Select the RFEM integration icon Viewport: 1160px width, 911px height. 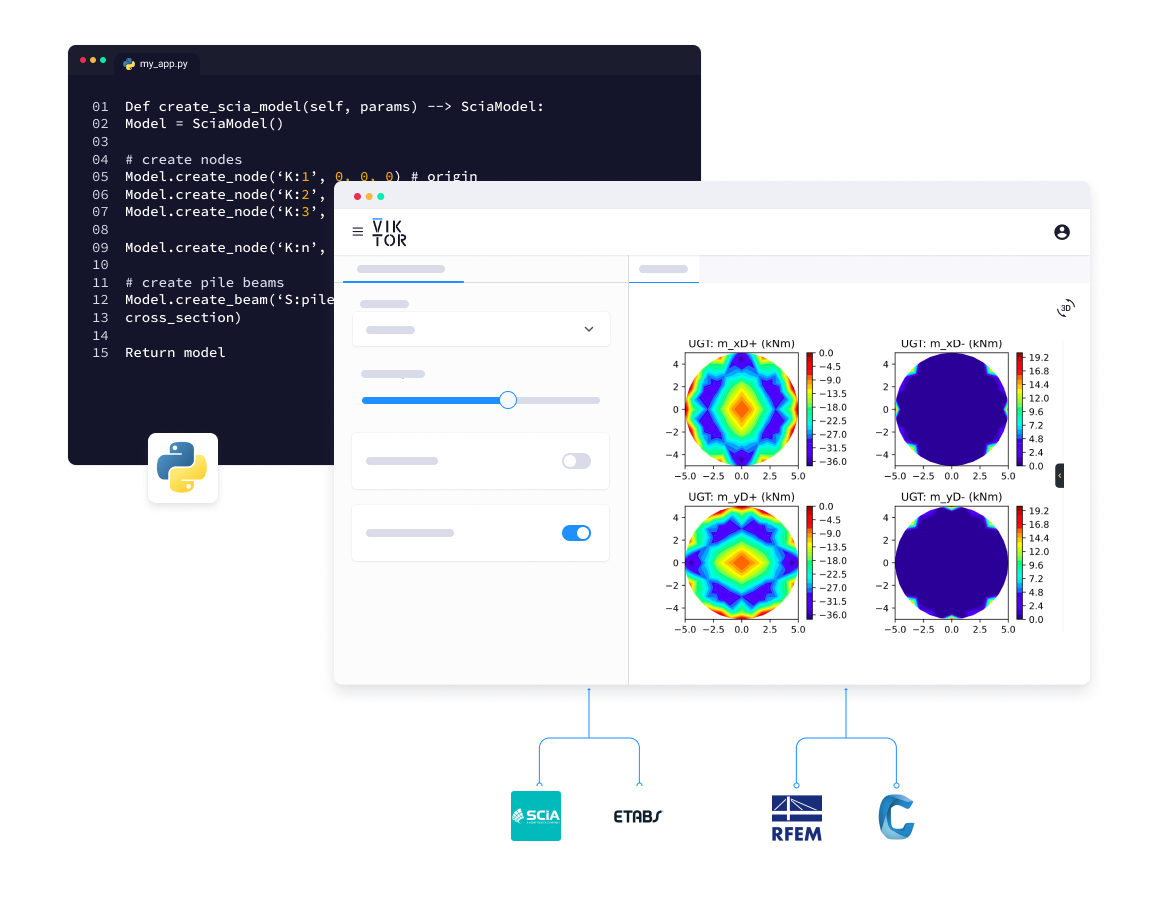click(x=796, y=816)
